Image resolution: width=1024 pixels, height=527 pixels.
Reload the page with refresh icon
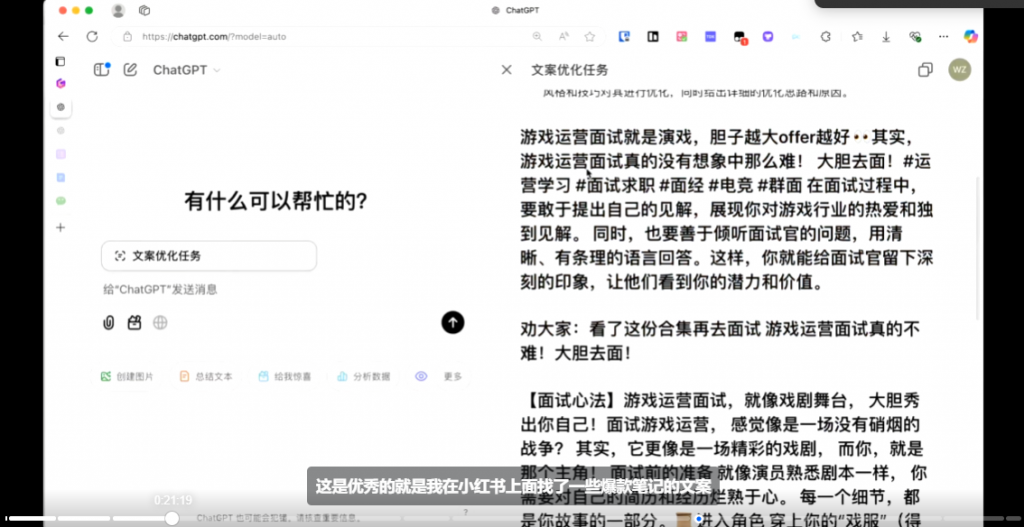(x=92, y=36)
